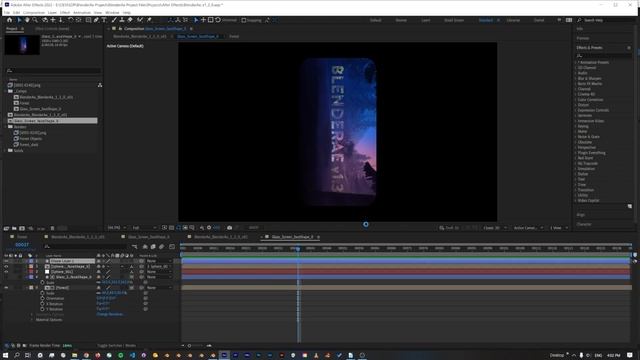Open the Layer menu
640x360 pixels.
pyautogui.click(x=52, y=13)
